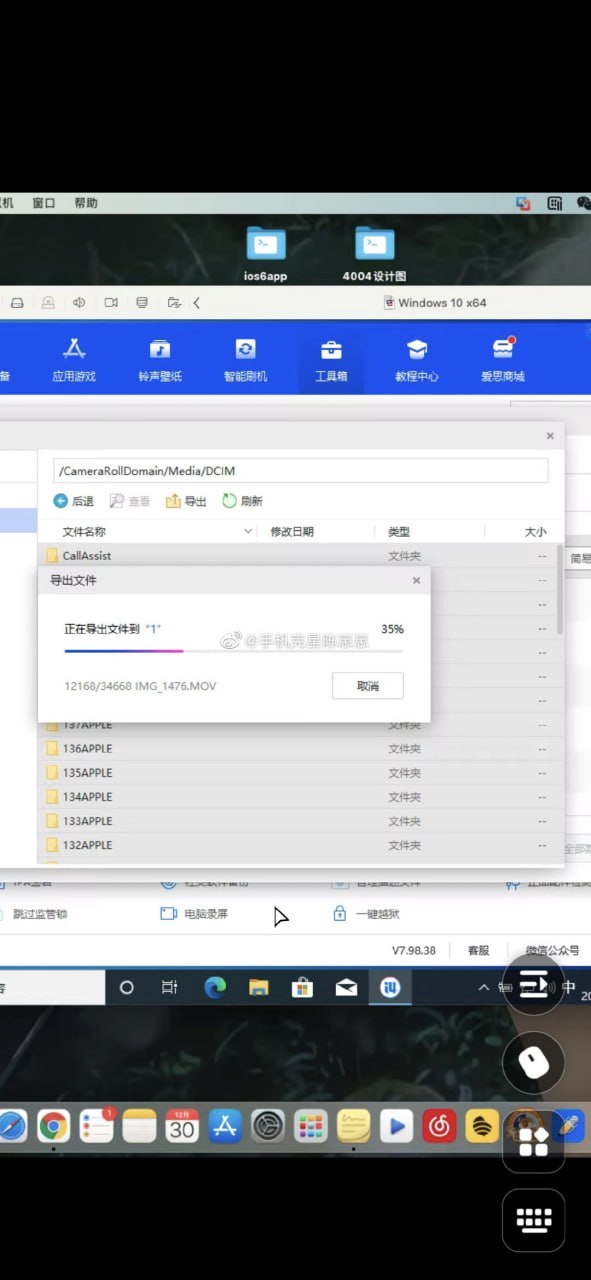The width and height of the screenshot is (591, 1280).
Task: Select the 132APPLE folder
Action: [x=298, y=845]
